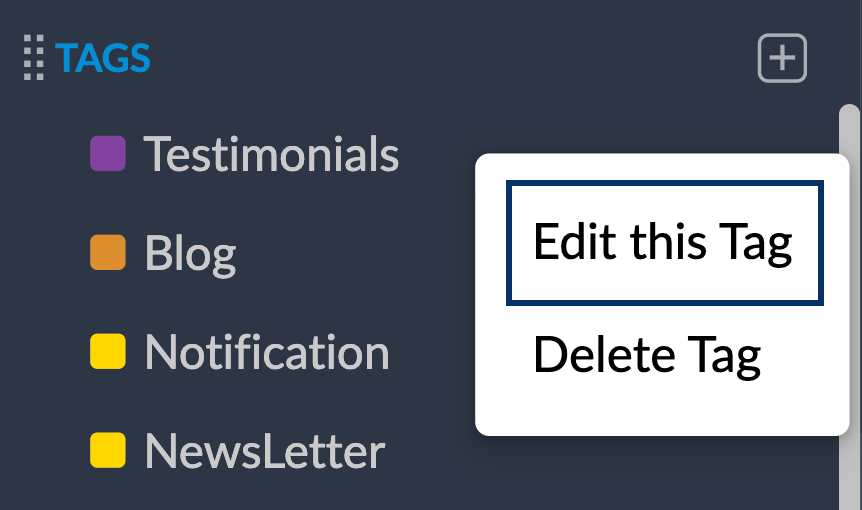Image resolution: width=862 pixels, height=510 pixels.
Task: Open the Testimonials tag
Action: [x=271, y=154]
